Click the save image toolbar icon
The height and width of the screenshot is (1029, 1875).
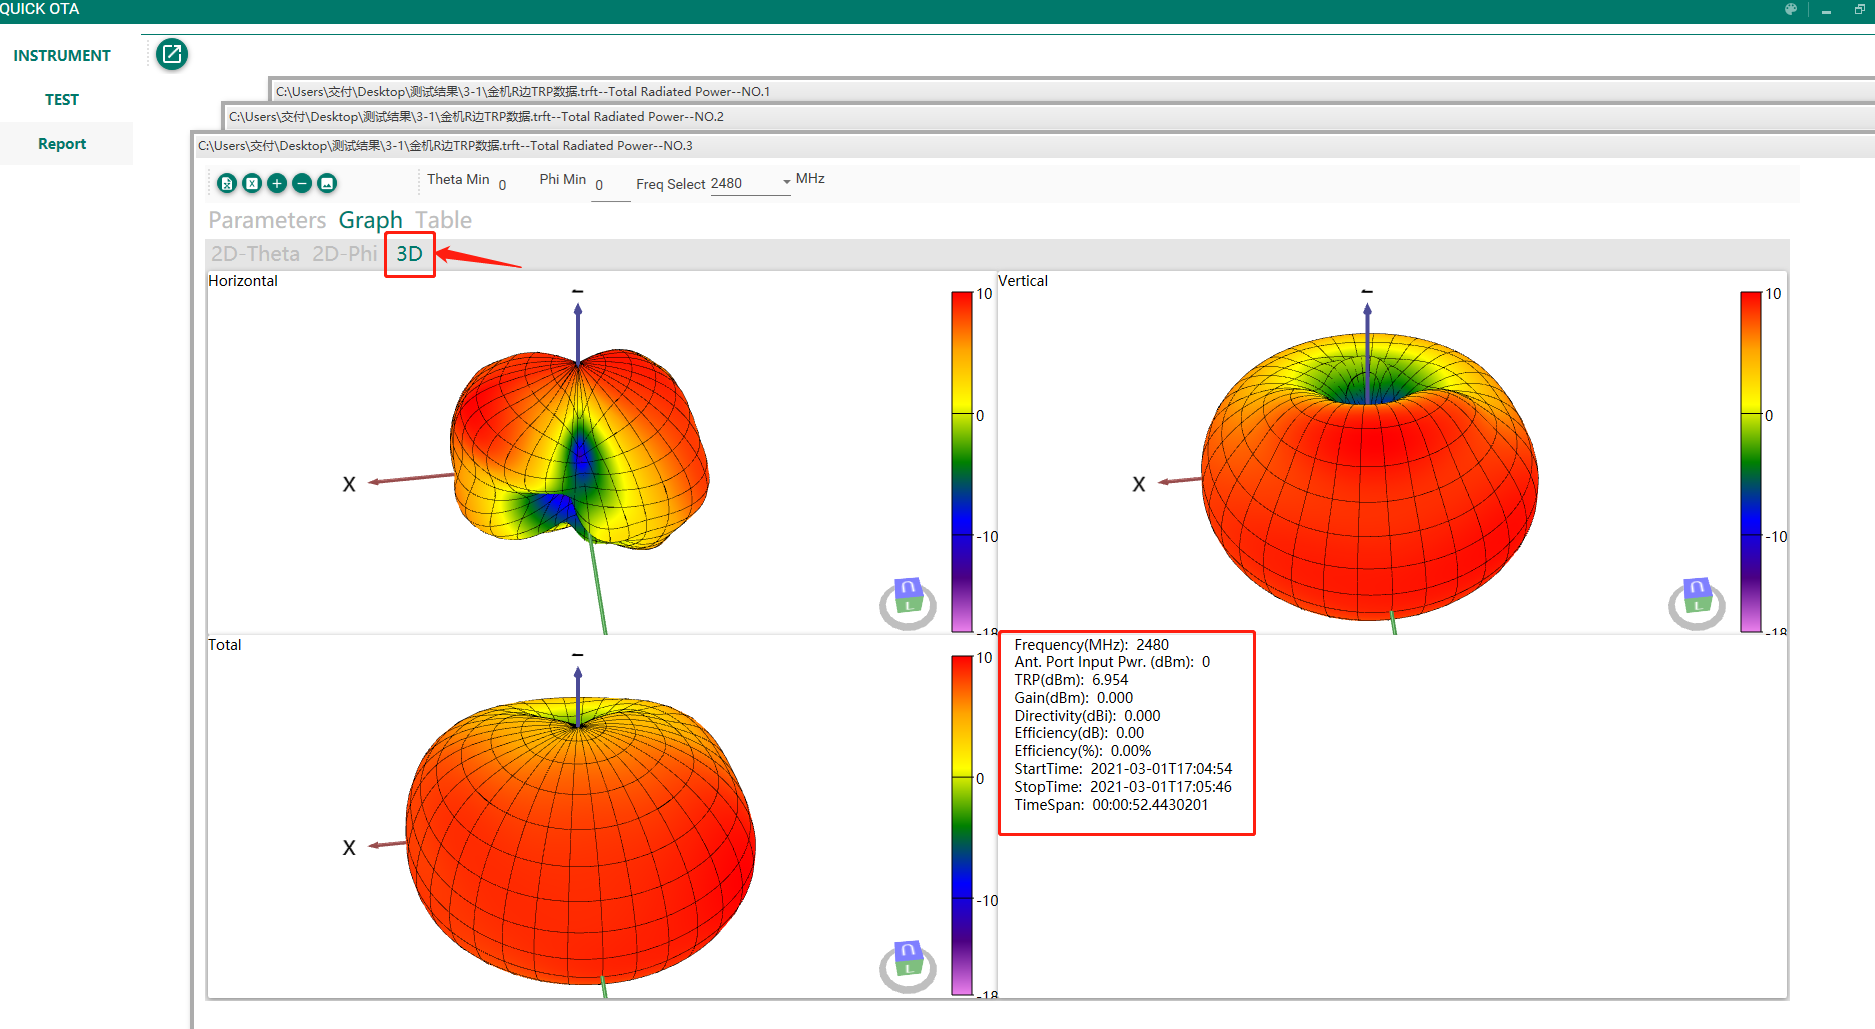pos(327,183)
